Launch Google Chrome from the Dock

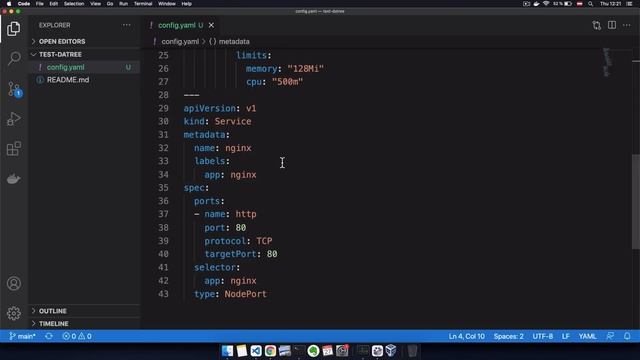click(x=270, y=351)
